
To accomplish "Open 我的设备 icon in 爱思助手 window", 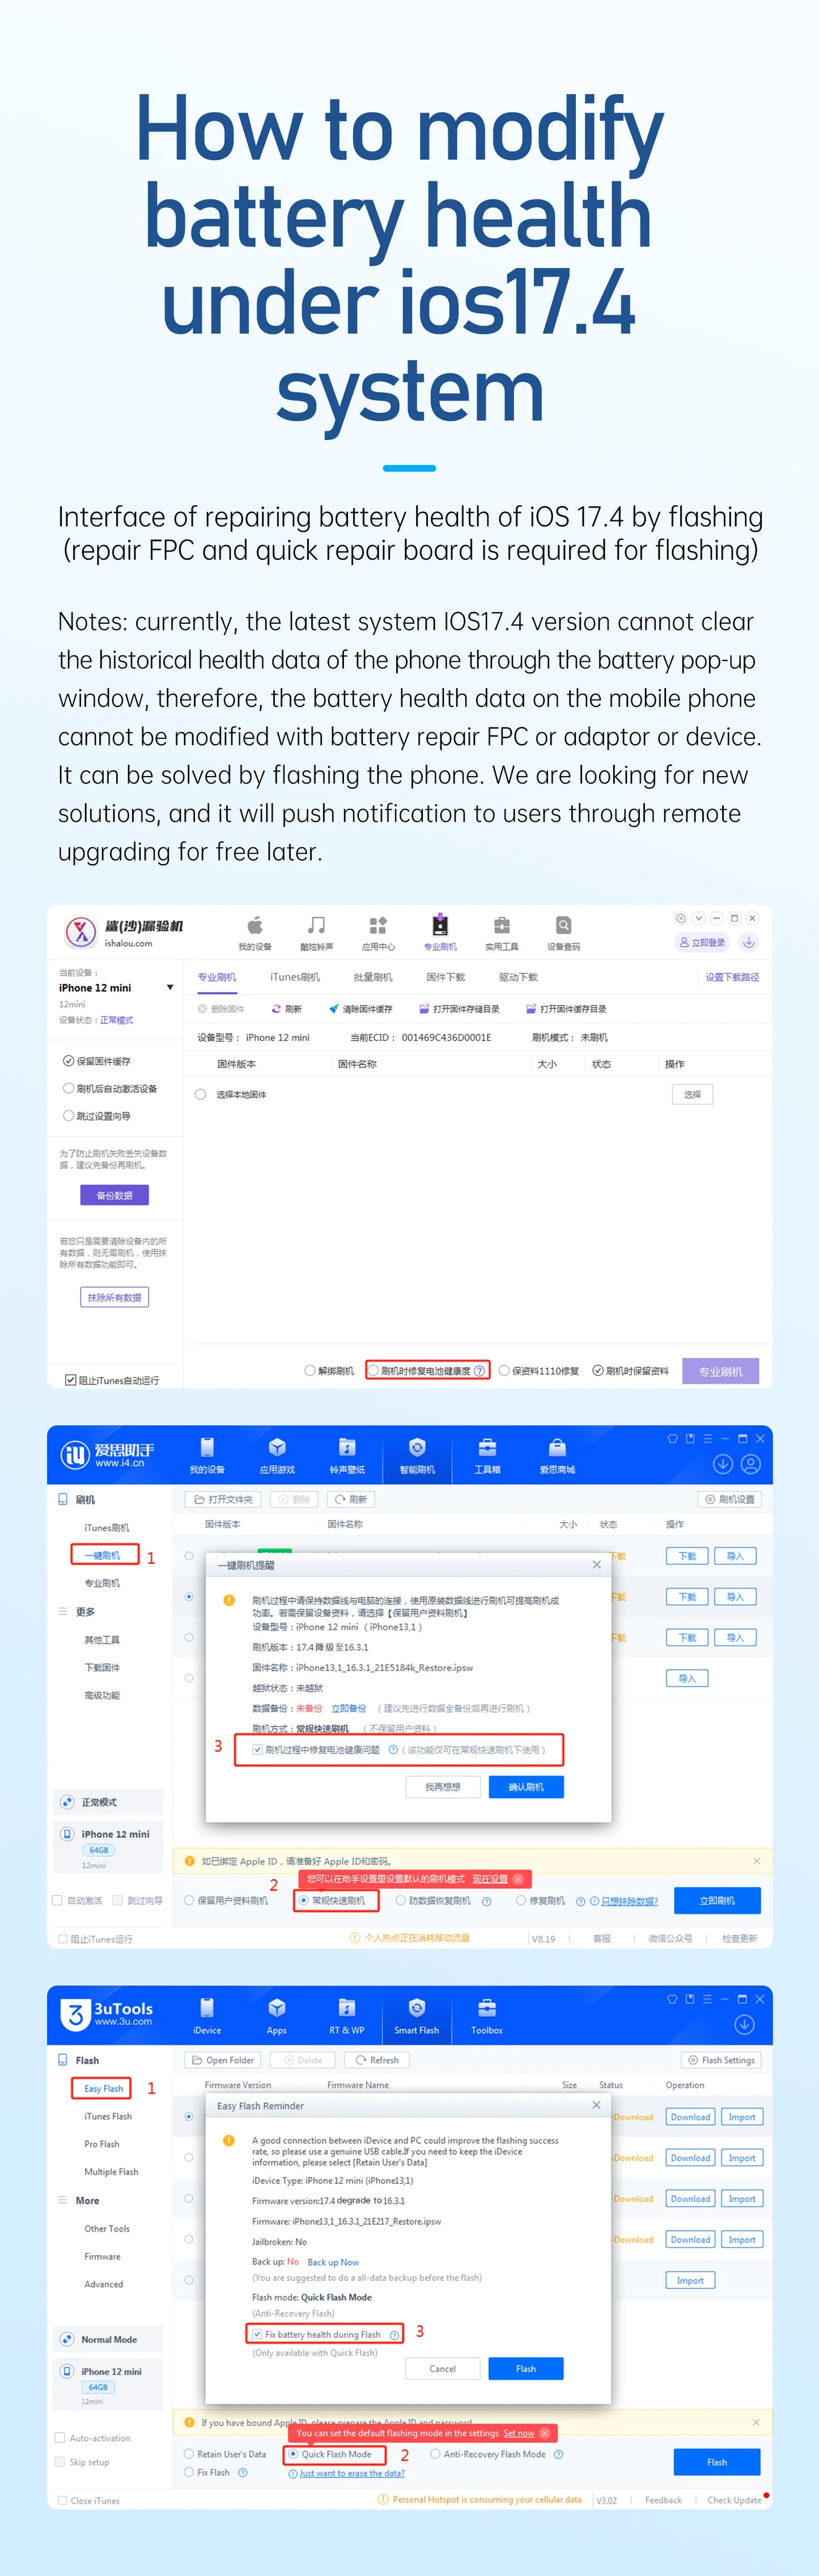I will pyautogui.click(x=207, y=1447).
